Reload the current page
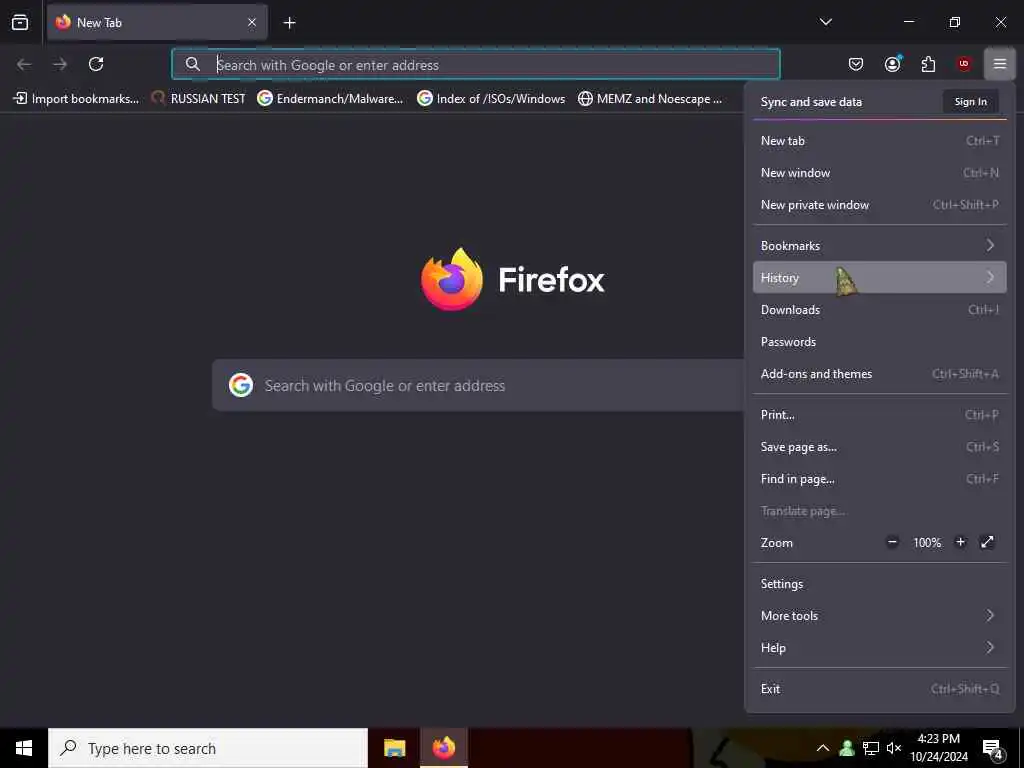 pos(96,64)
